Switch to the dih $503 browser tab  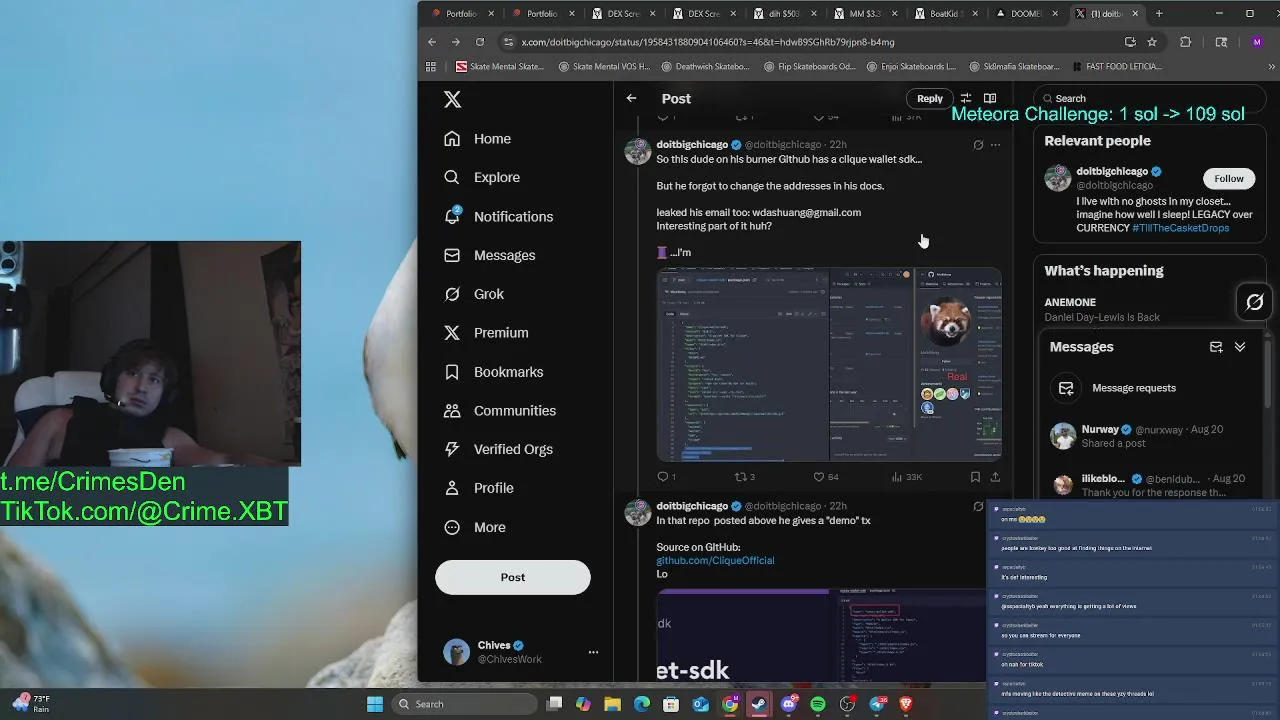click(x=777, y=14)
